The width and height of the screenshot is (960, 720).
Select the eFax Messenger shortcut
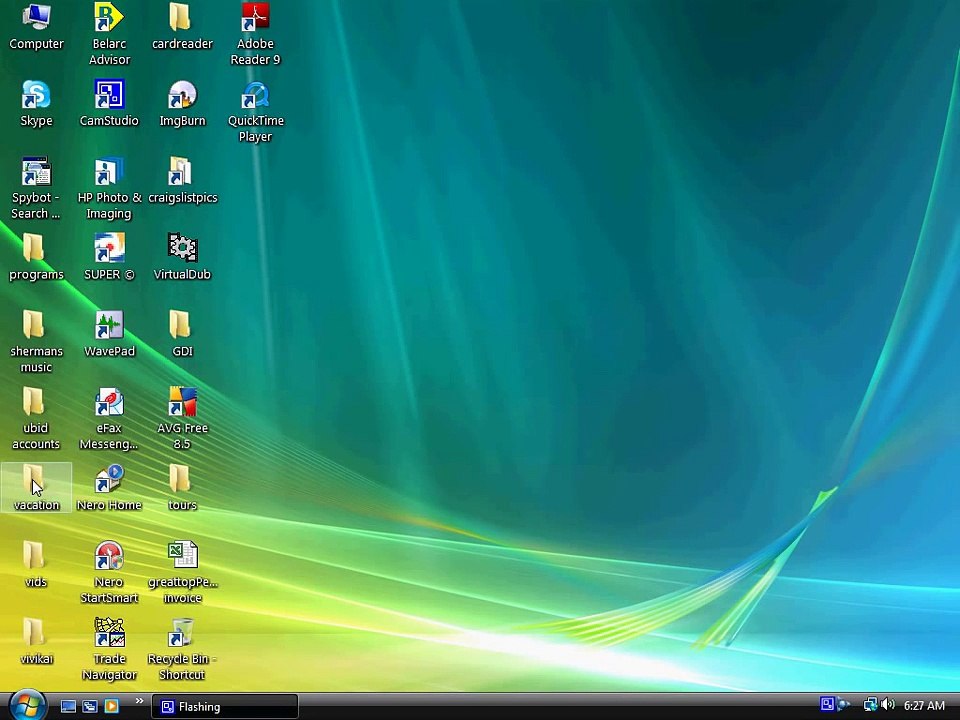(x=109, y=419)
